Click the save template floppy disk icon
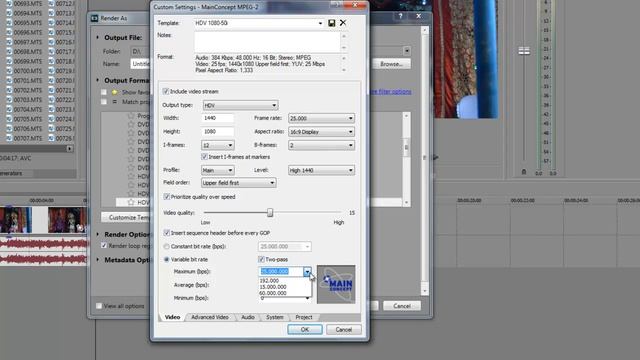640x360 pixels. 331,23
